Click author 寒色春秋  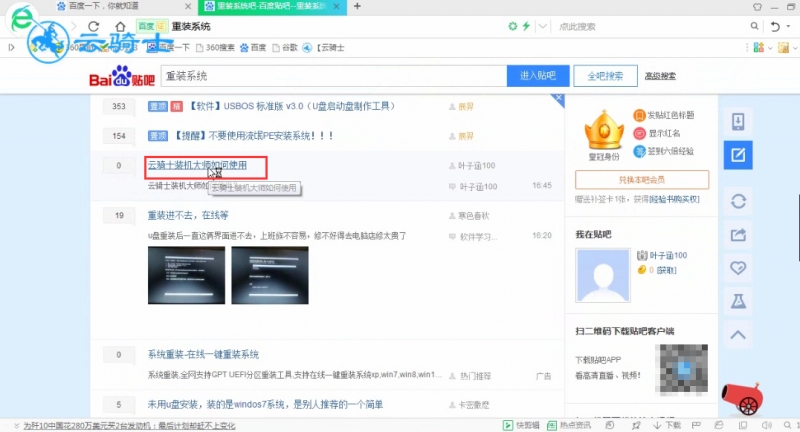click(473, 216)
